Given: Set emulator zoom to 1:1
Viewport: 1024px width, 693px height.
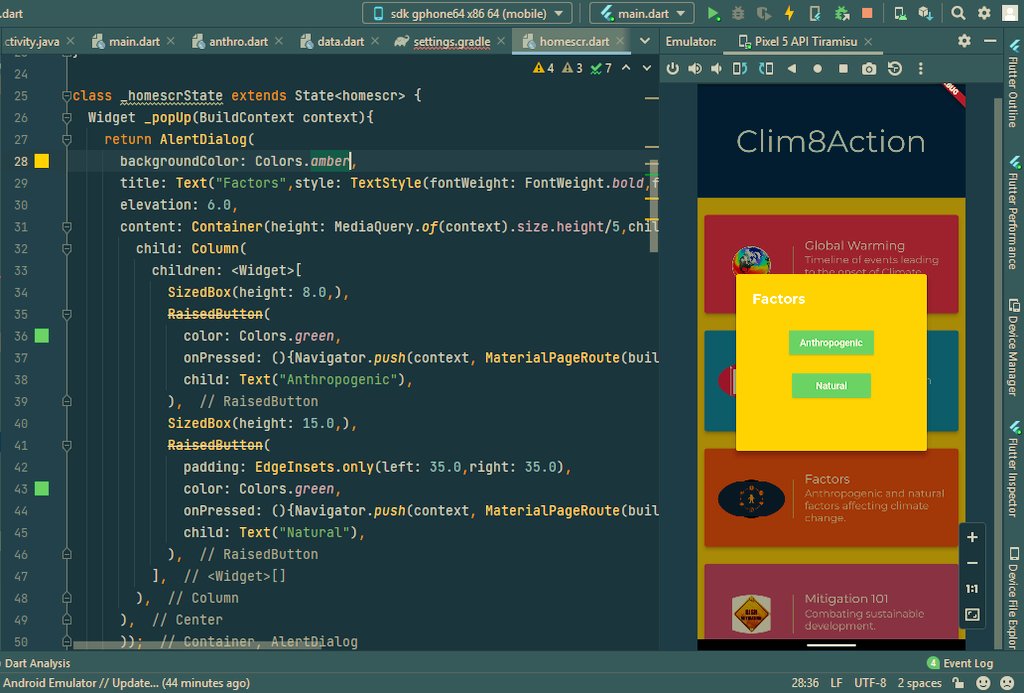Looking at the screenshot, I should 972,588.
